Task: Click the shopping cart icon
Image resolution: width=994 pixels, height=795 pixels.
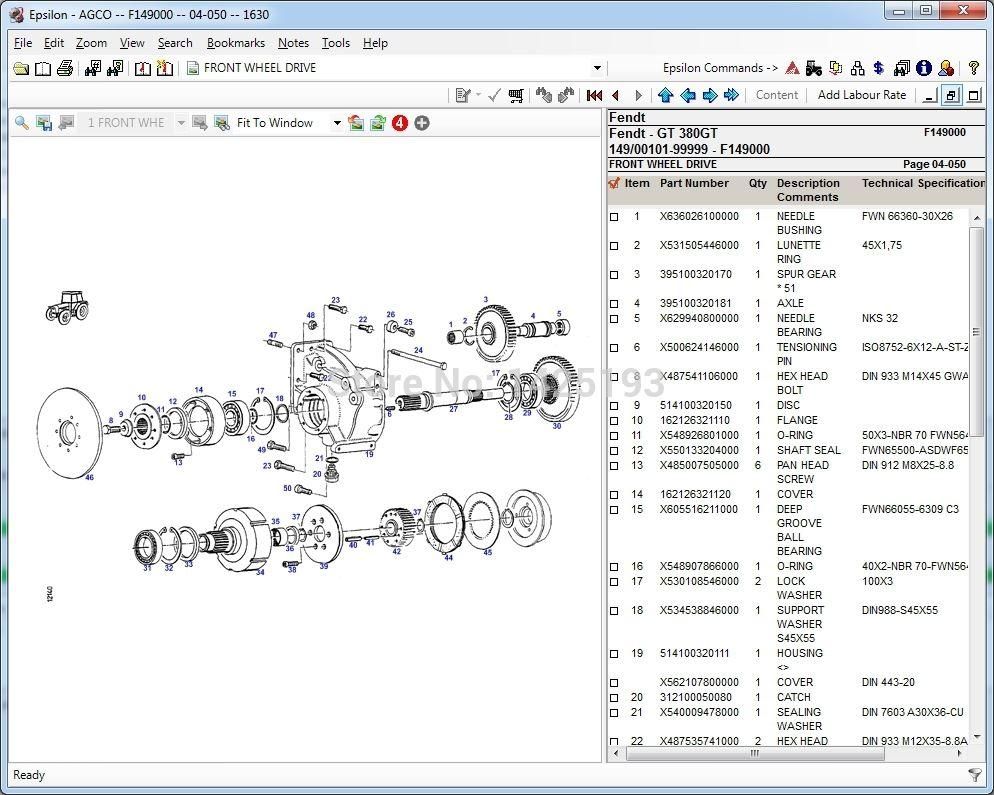Action: (836, 68)
